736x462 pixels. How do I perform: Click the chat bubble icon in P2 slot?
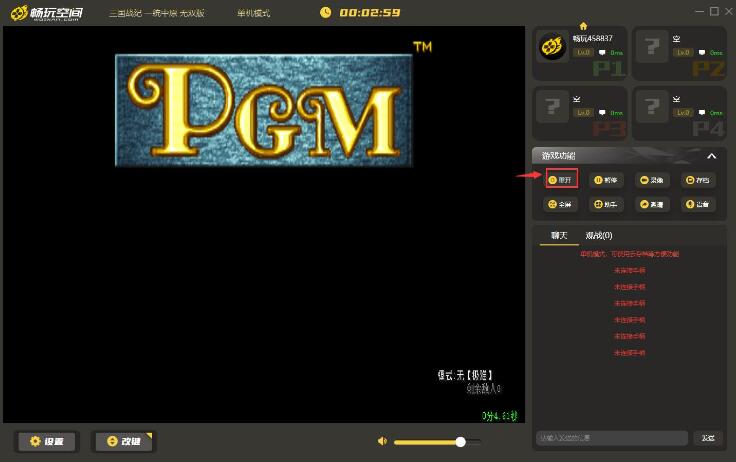tap(702, 53)
